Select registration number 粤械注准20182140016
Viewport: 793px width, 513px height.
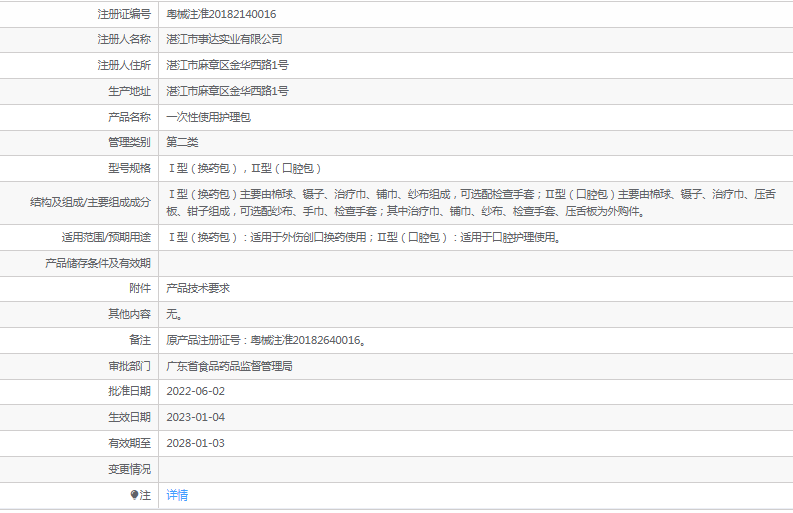coord(221,14)
